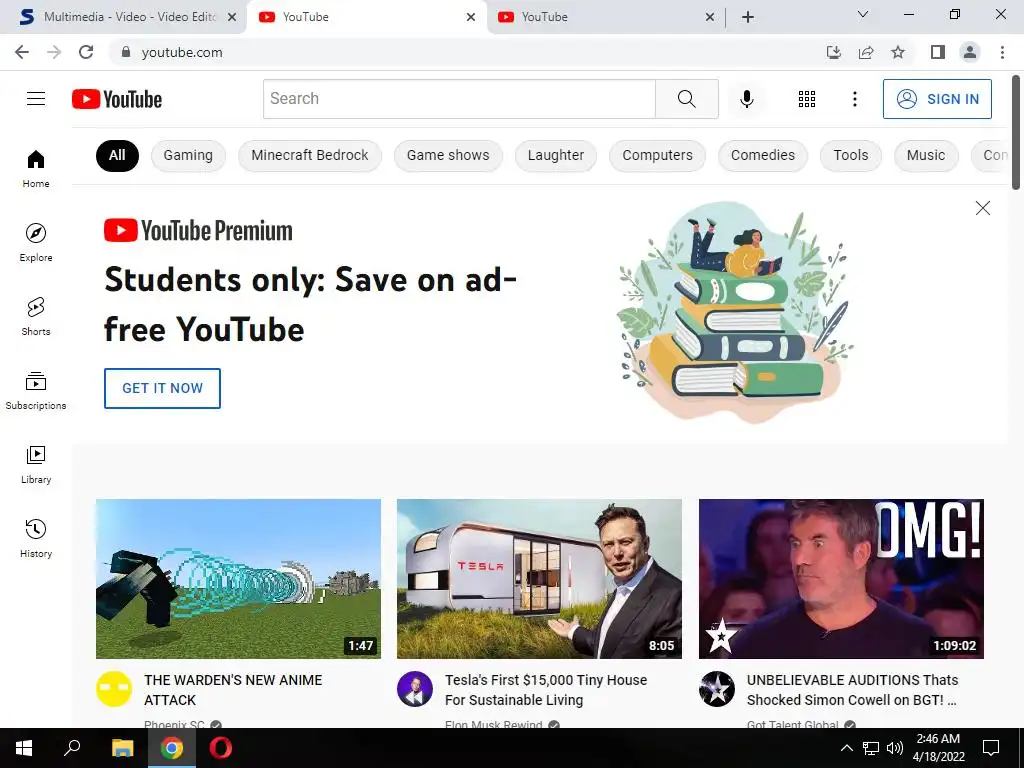Toggle Chrome side panel icon
This screenshot has height=768, width=1024.
938,52
